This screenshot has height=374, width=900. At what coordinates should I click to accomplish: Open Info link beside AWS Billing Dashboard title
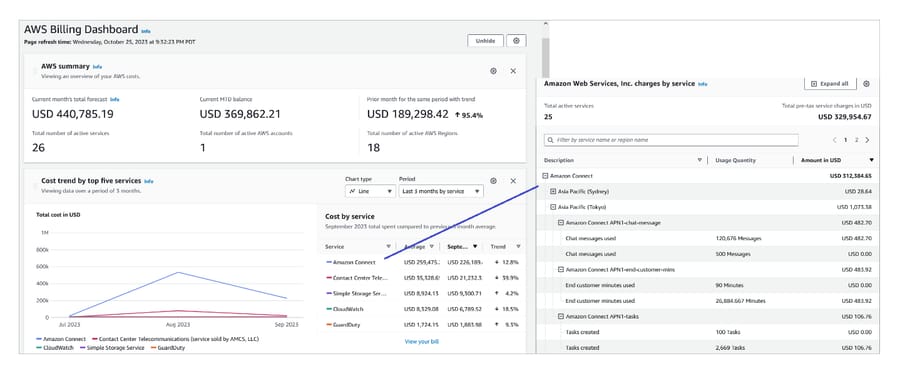coord(146,31)
